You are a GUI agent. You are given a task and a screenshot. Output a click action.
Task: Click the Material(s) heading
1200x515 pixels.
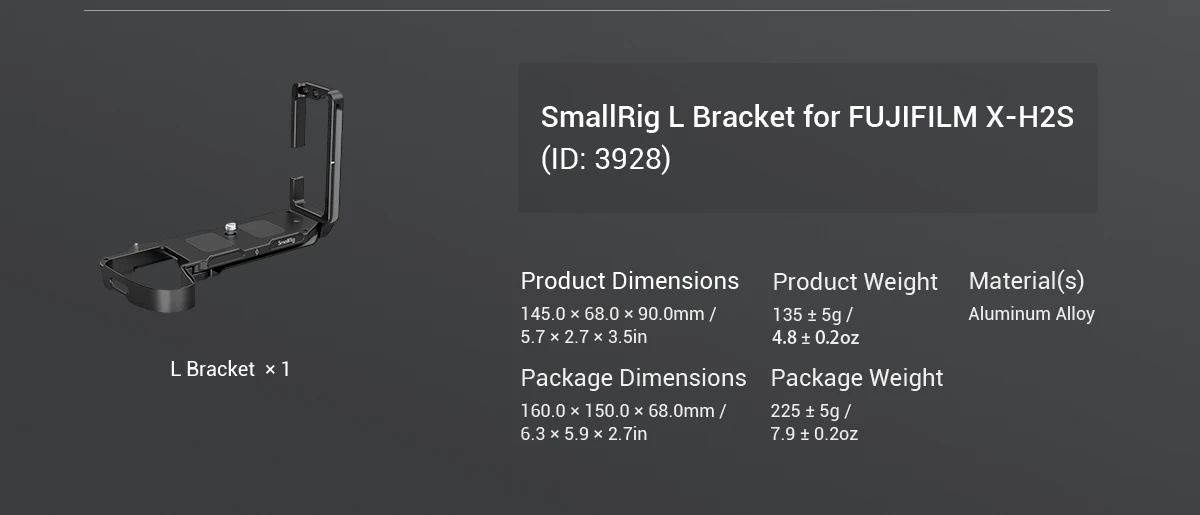click(1026, 281)
